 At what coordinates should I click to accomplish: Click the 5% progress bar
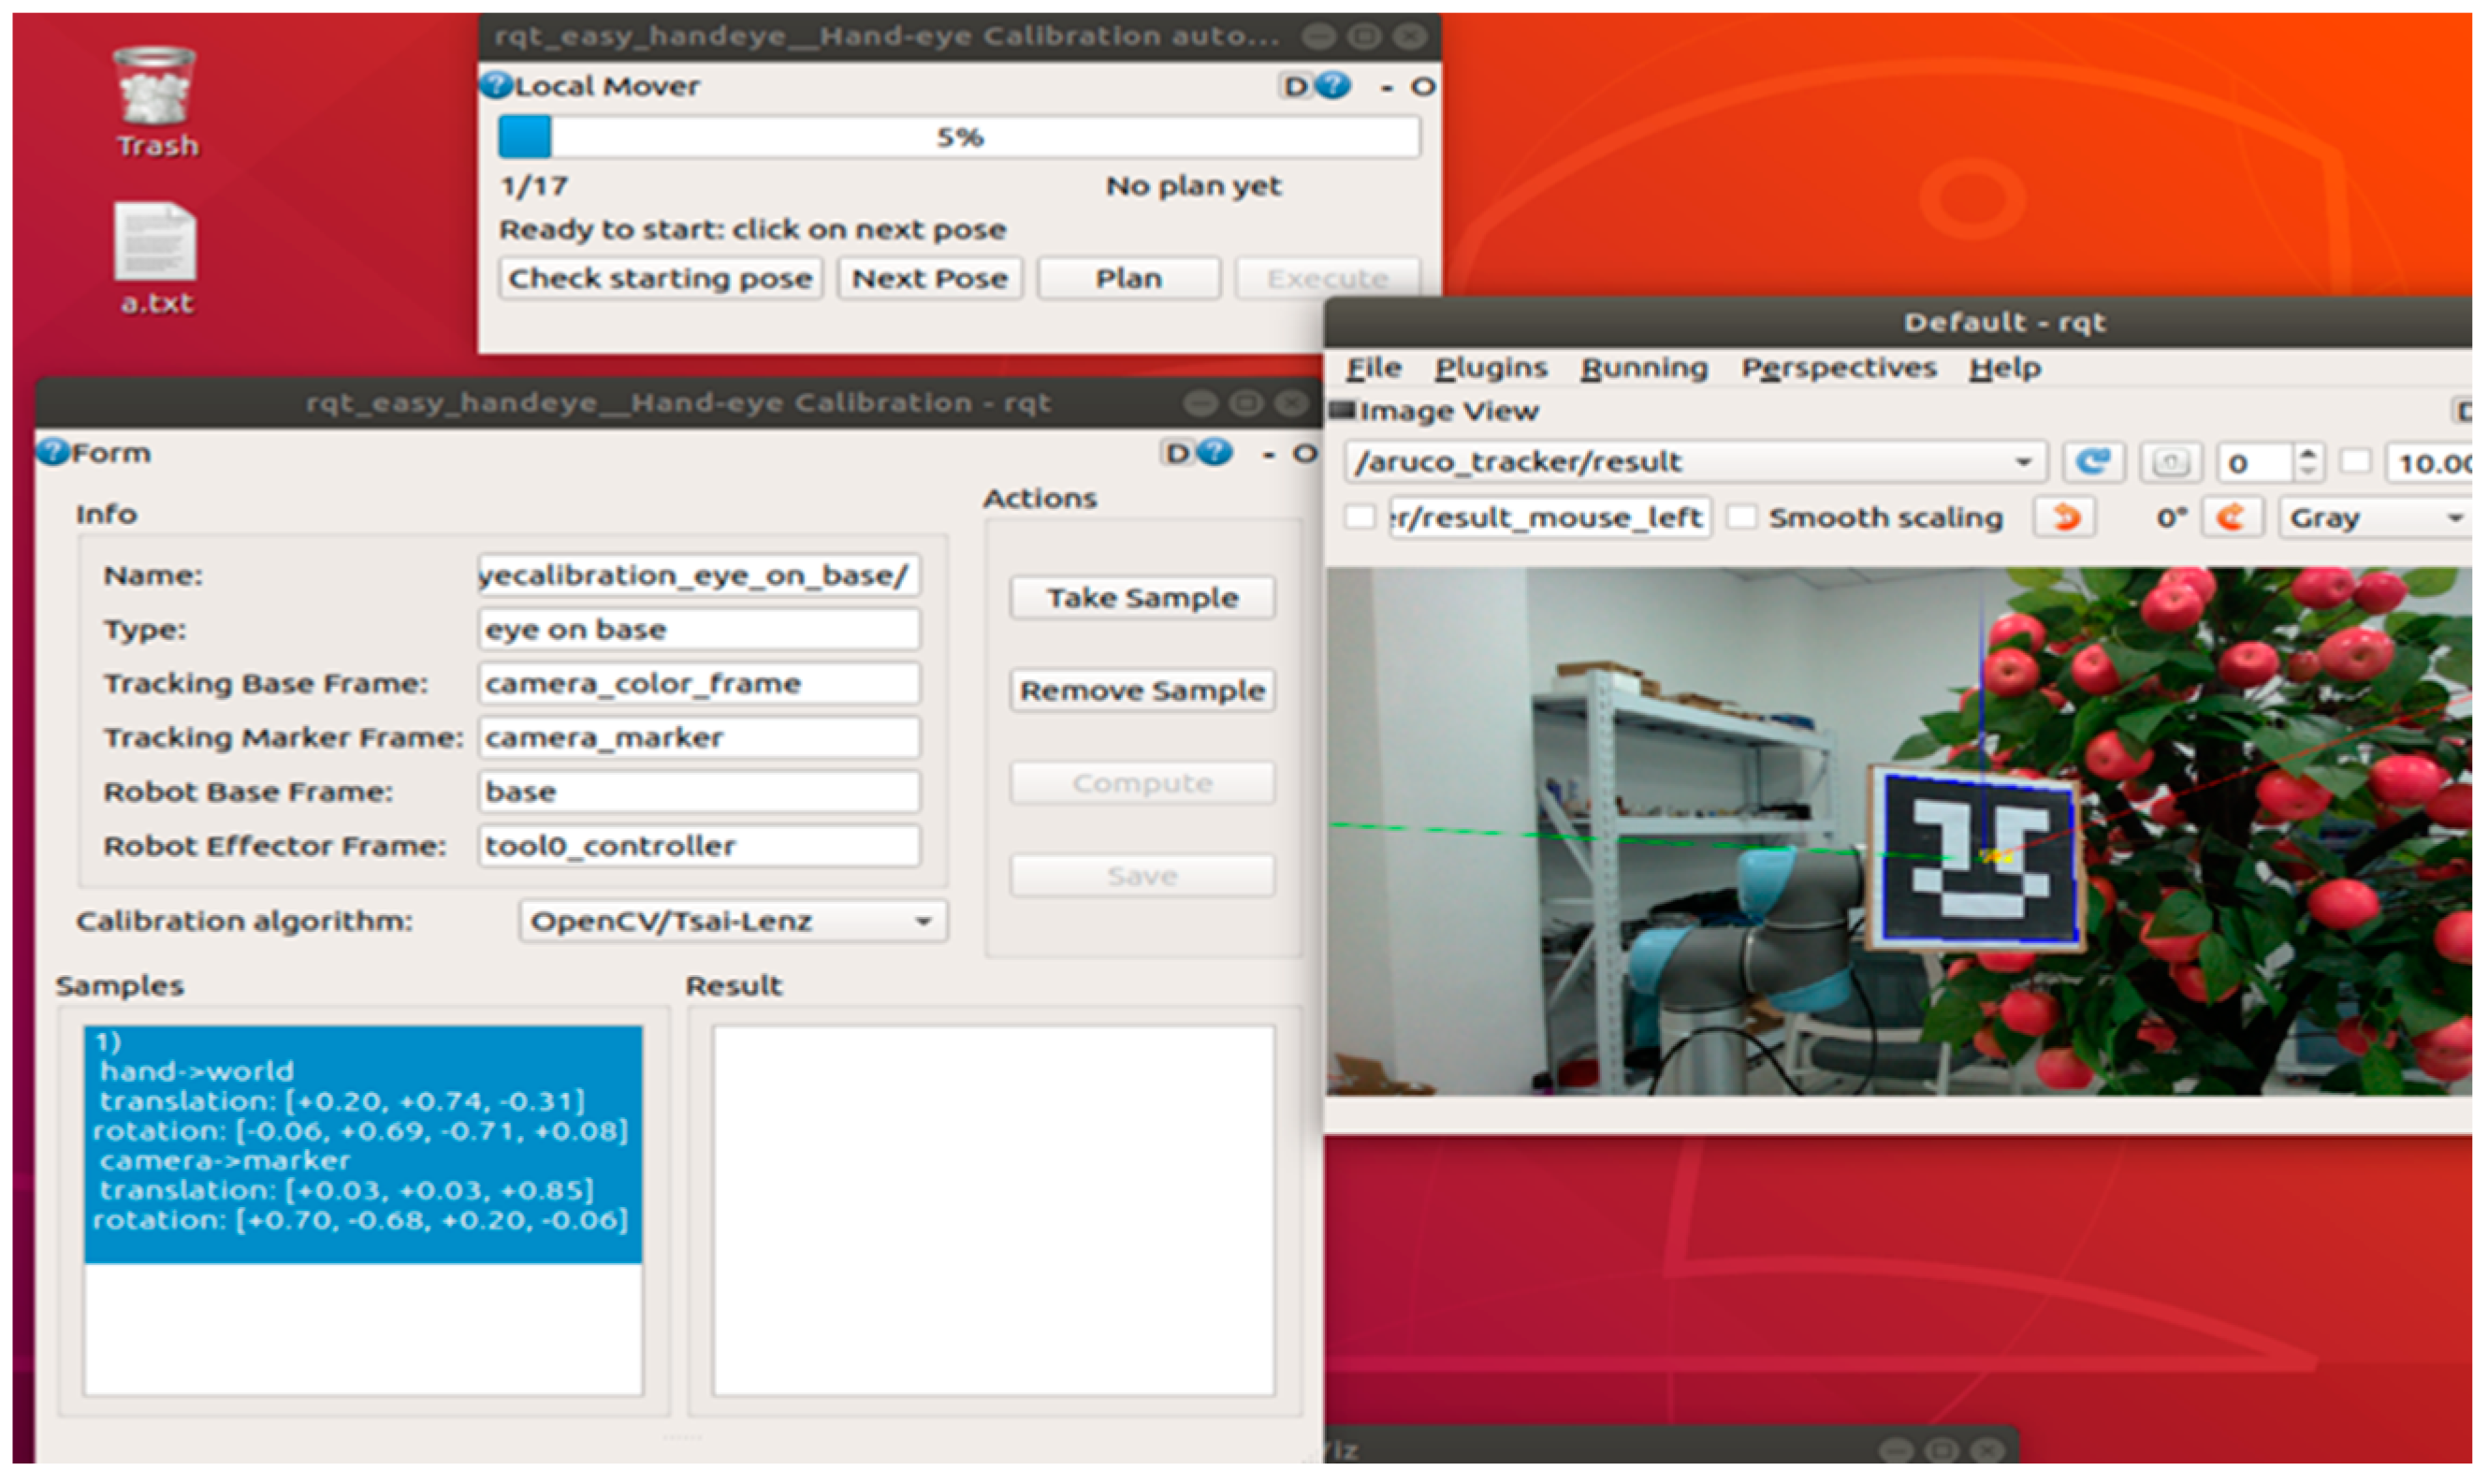(958, 137)
